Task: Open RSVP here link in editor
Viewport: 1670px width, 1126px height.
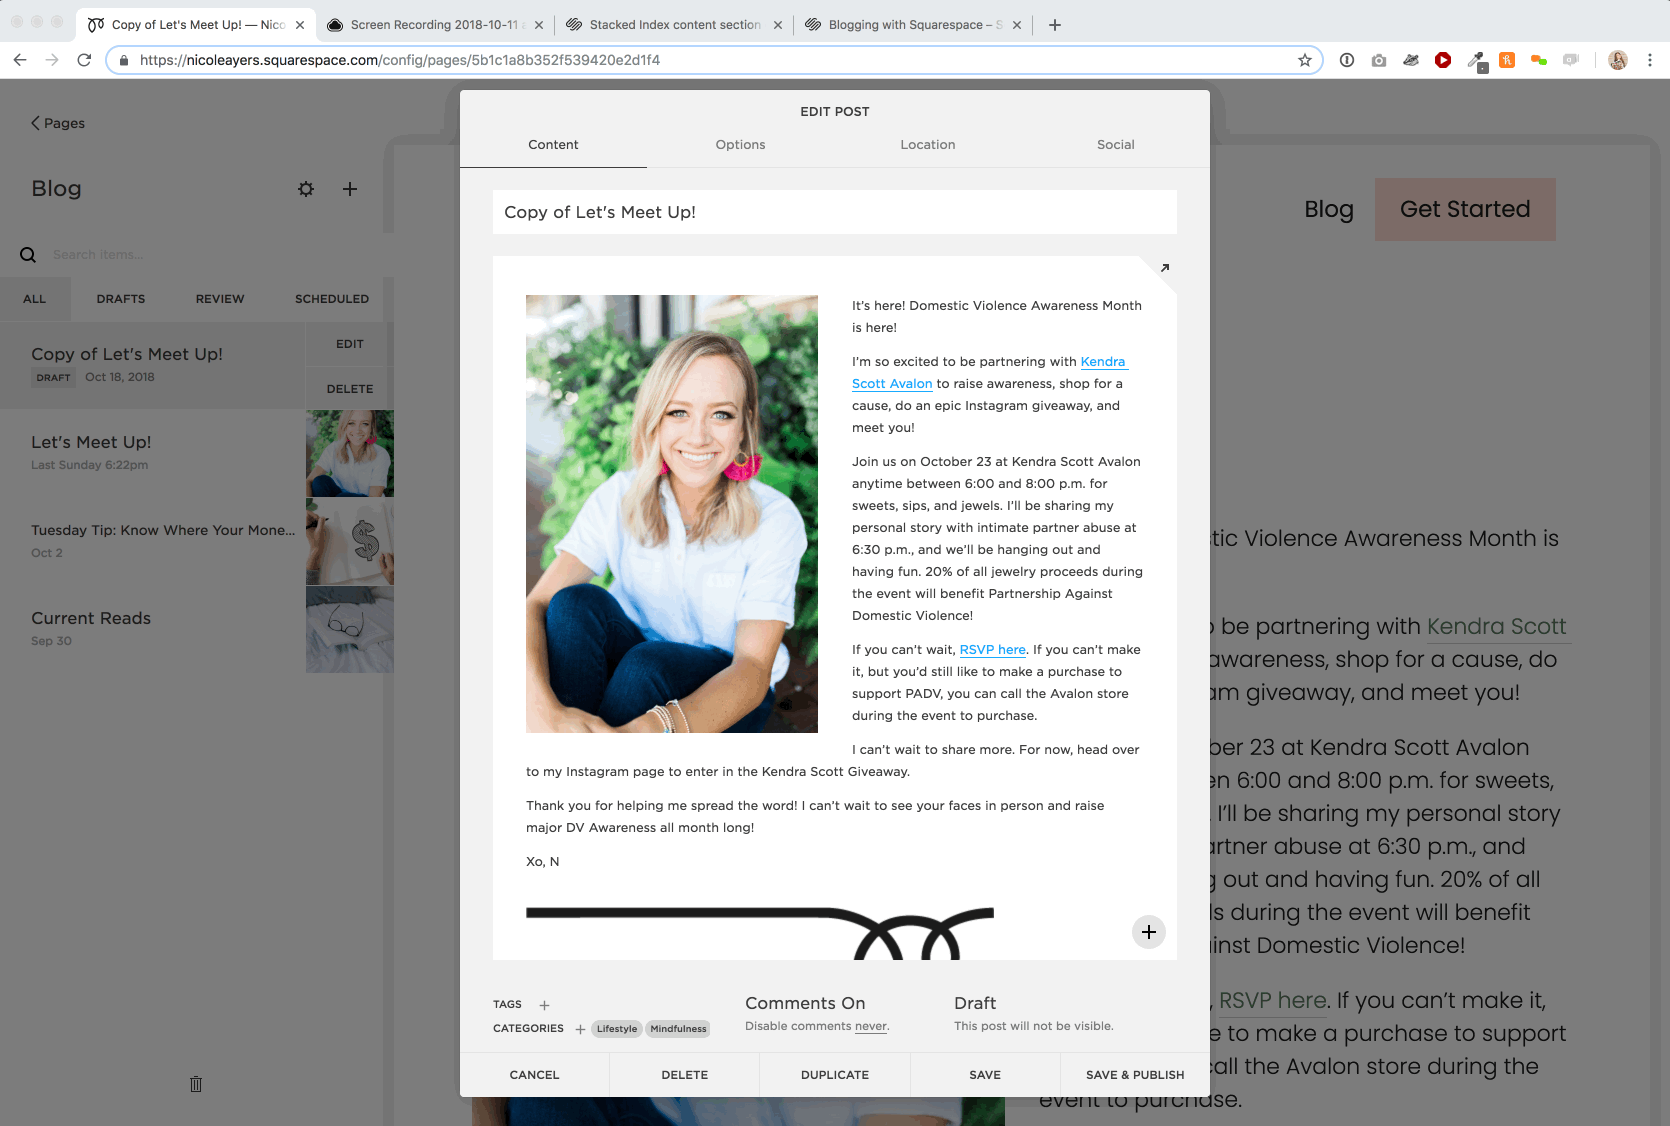Action: 993,650
